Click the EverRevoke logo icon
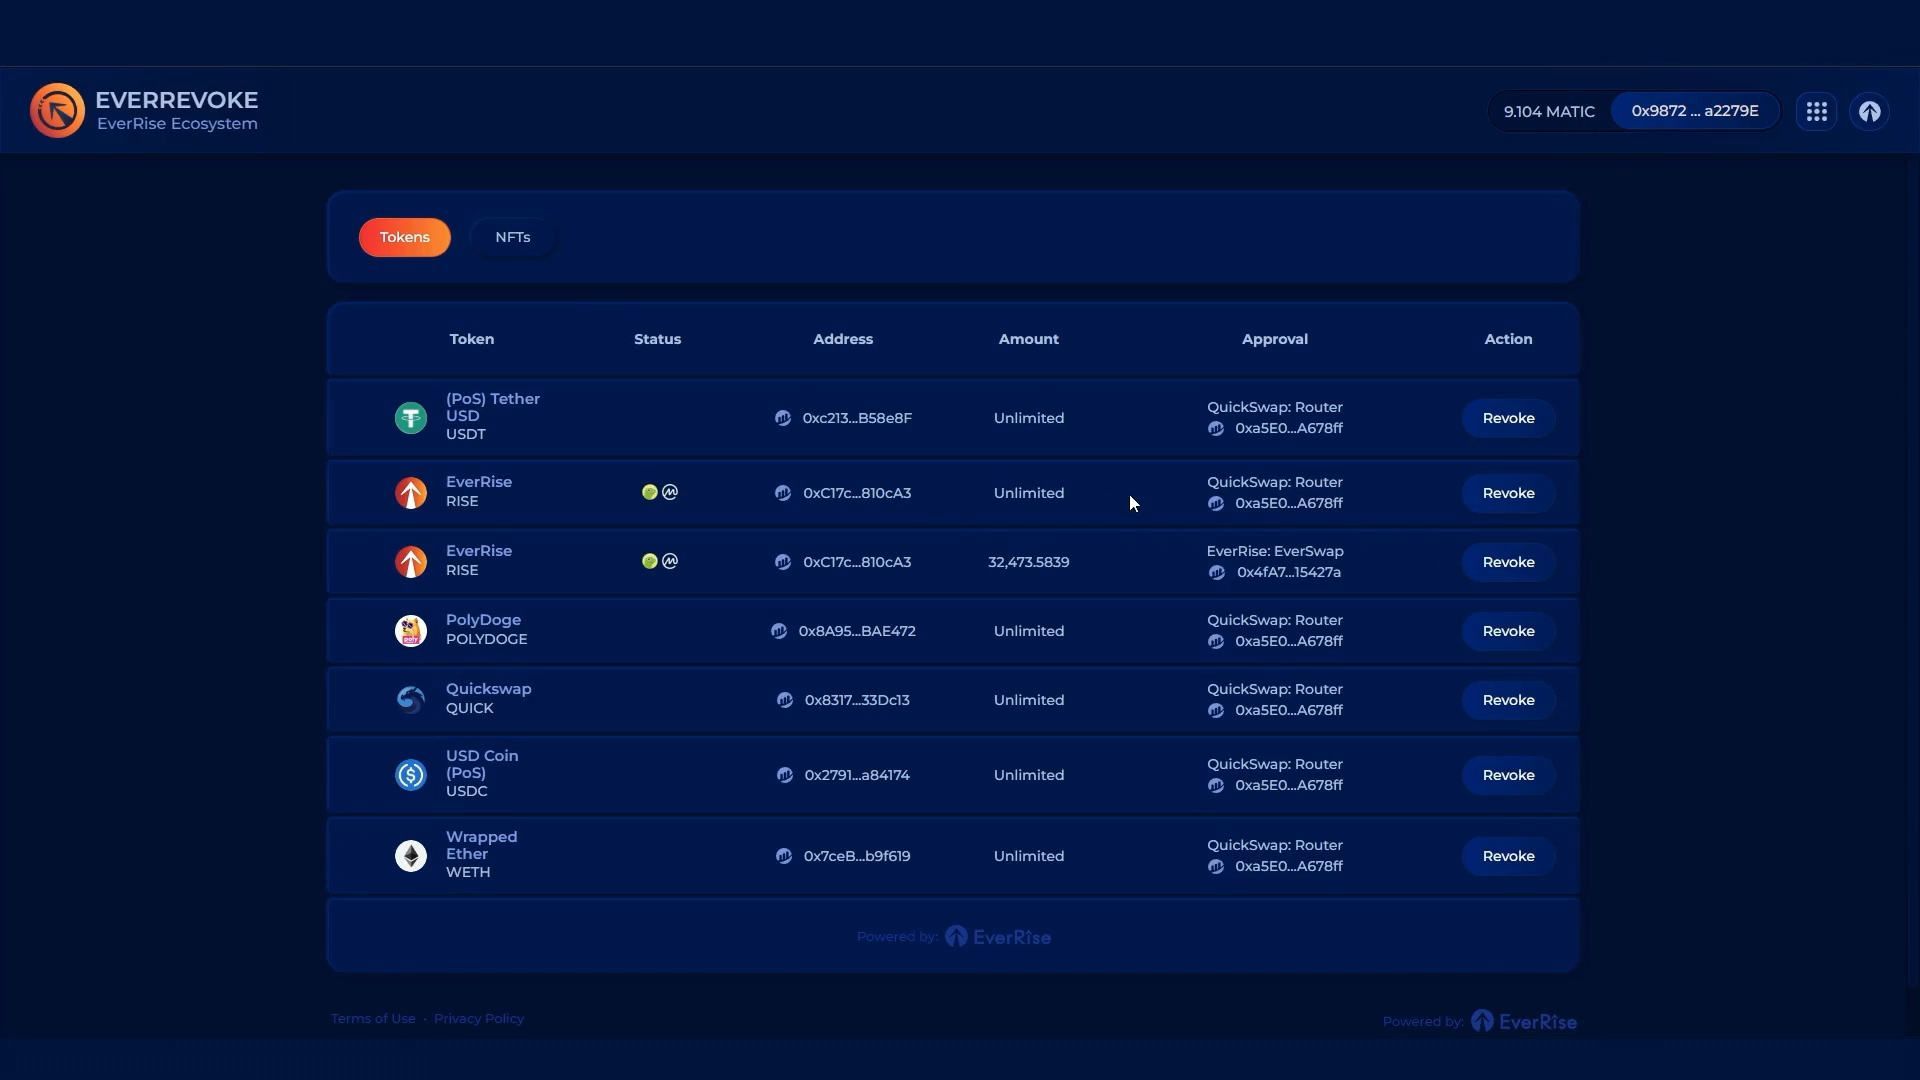 [57, 110]
